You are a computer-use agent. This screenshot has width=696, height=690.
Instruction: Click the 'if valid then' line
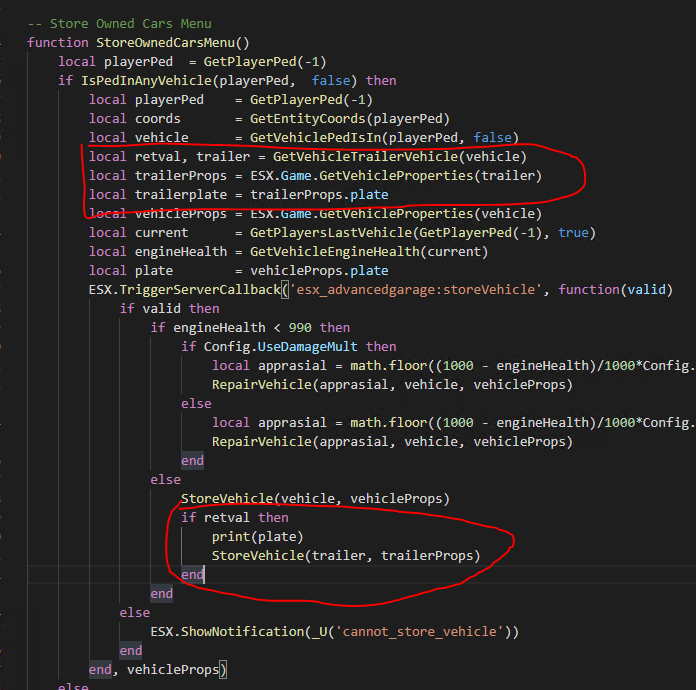click(169, 309)
